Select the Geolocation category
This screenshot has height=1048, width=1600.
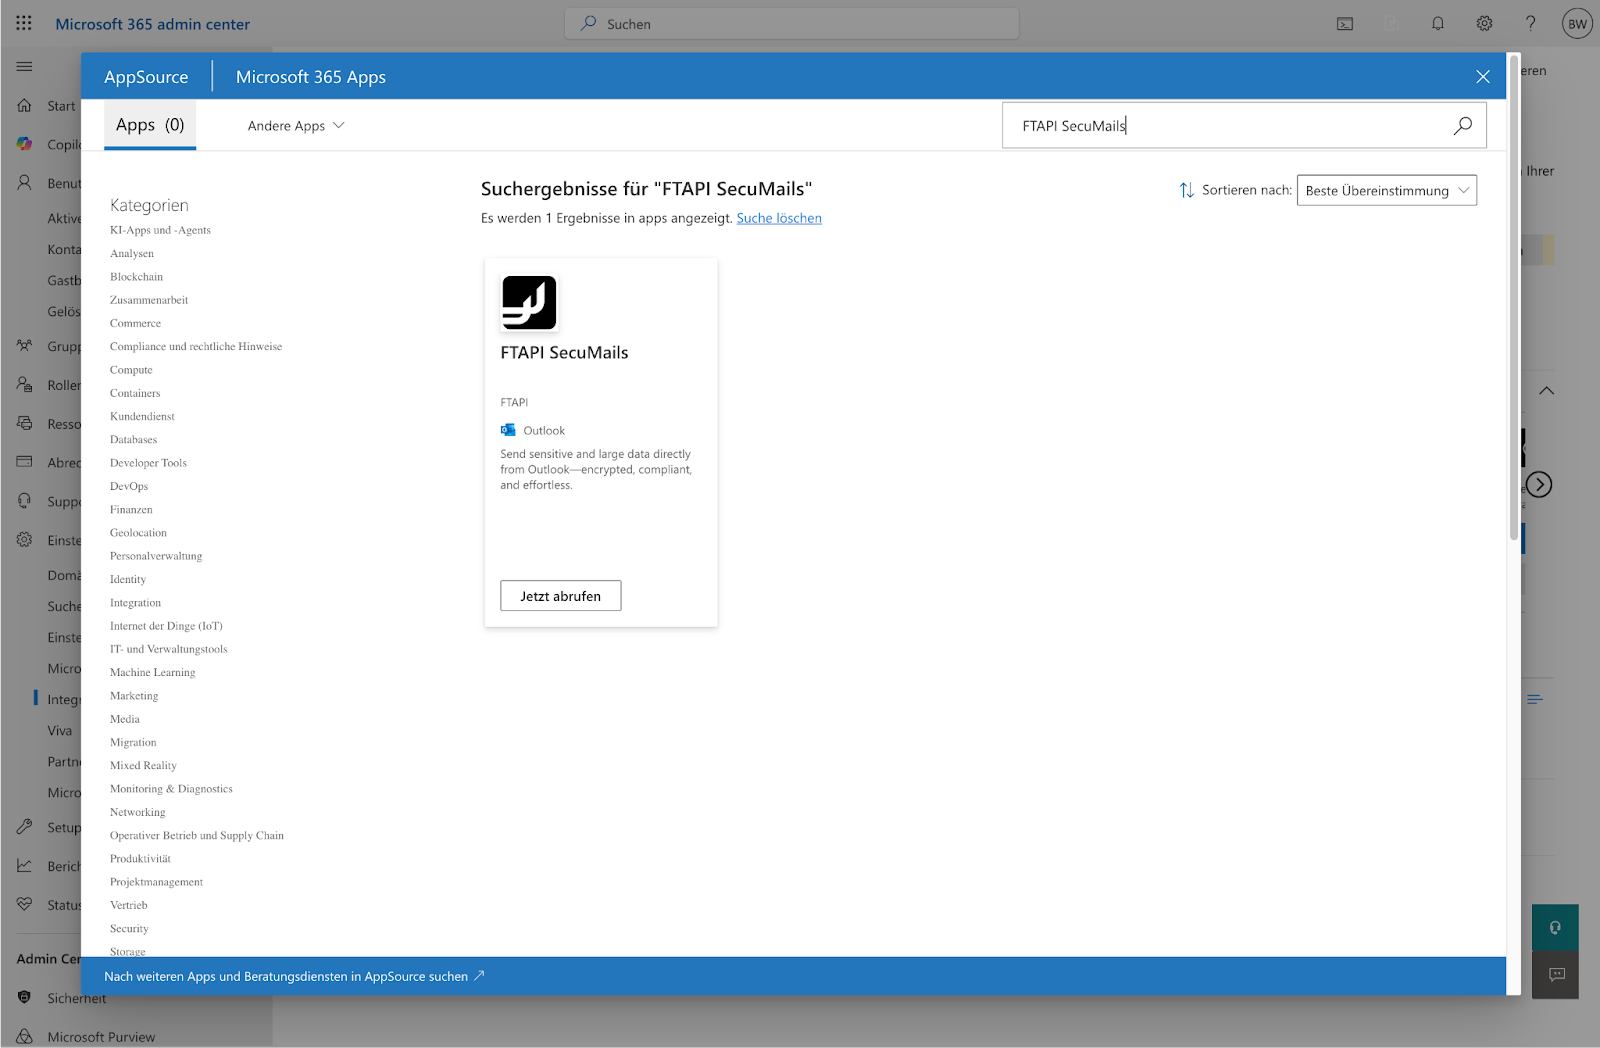click(x=138, y=533)
